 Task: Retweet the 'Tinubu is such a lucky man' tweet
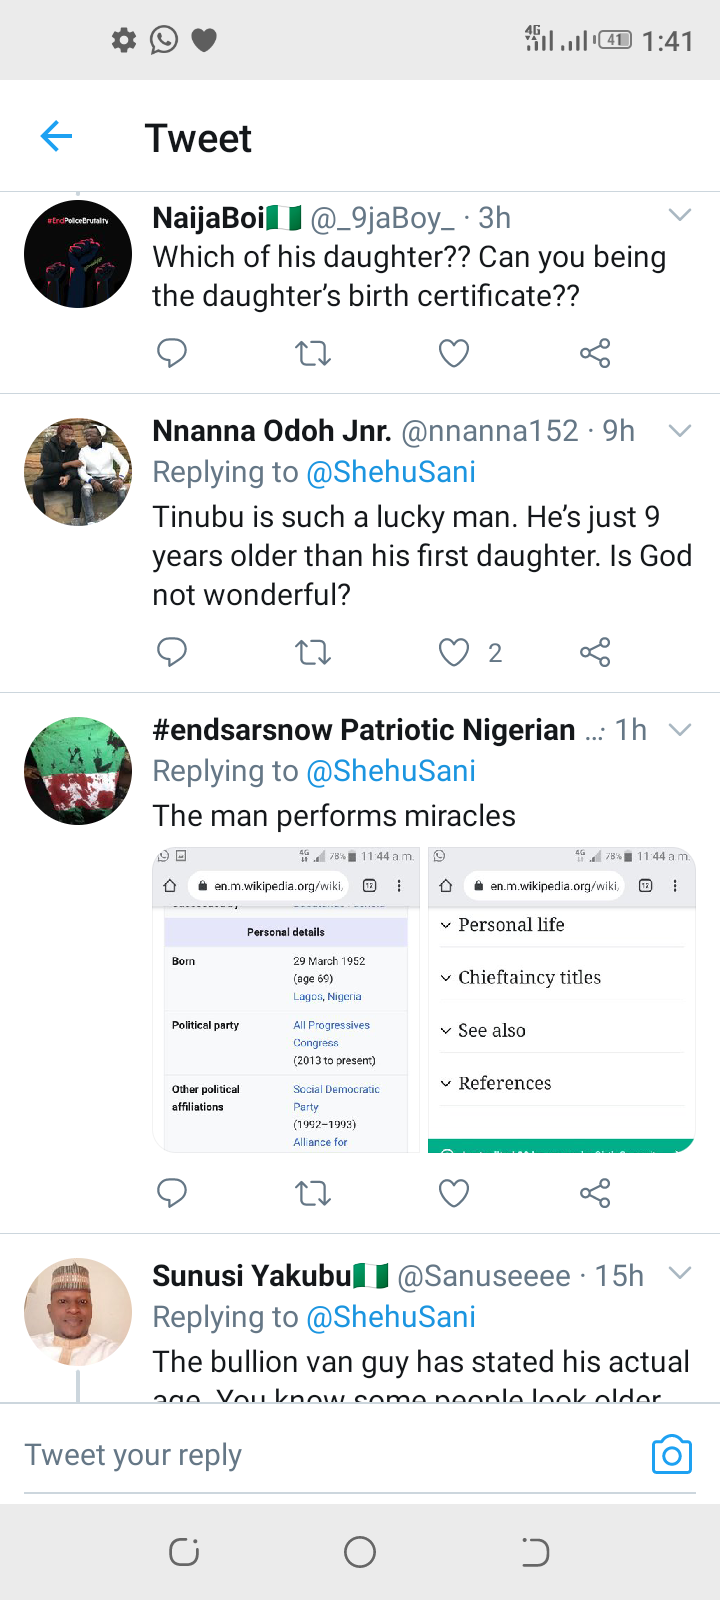[x=313, y=653]
